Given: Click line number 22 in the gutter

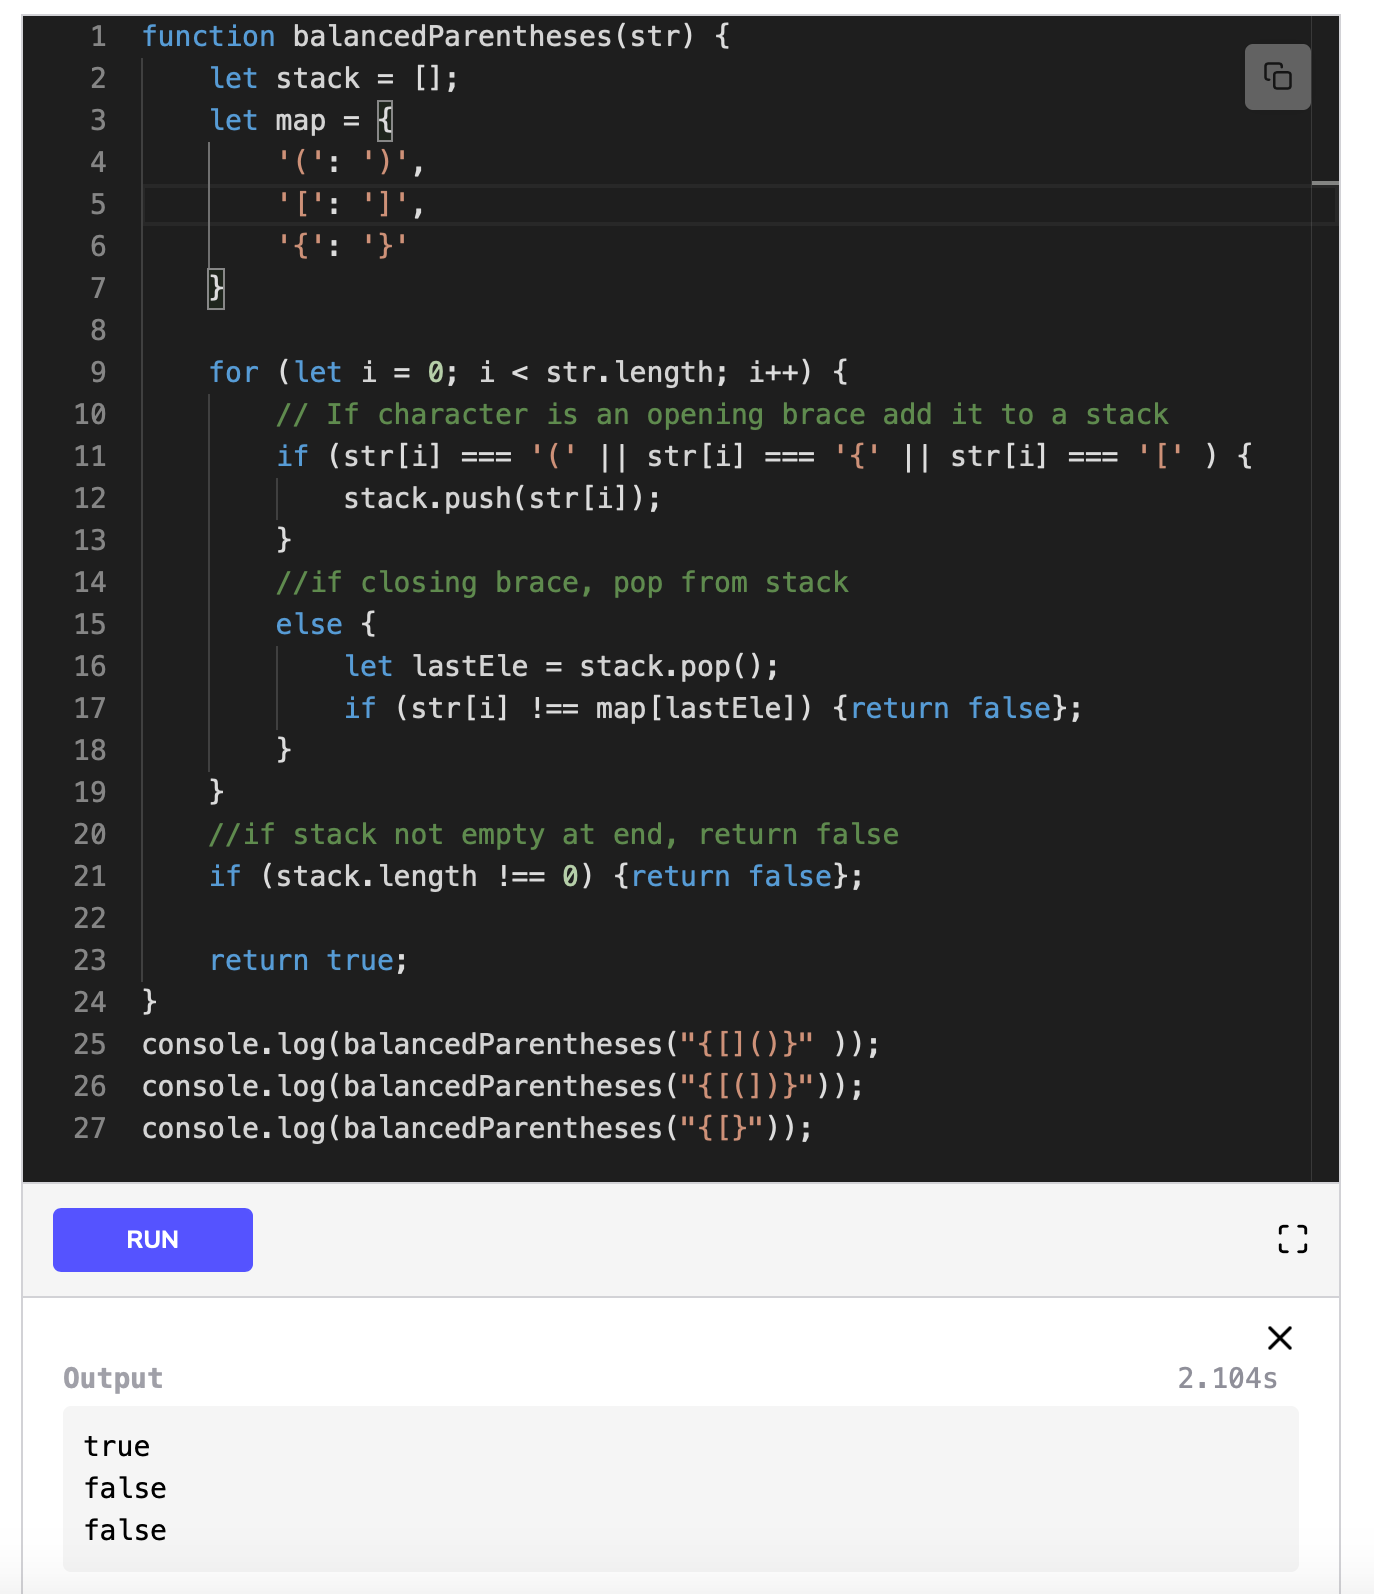Looking at the screenshot, I should (90, 918).
